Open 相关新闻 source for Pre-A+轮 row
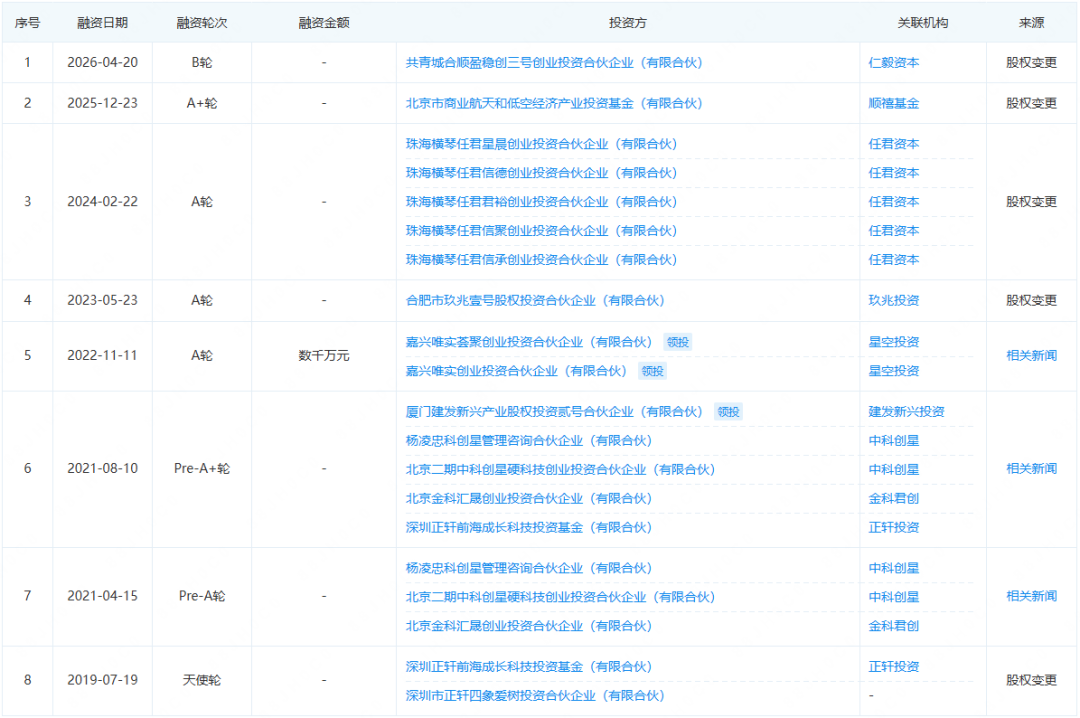 [1031, 469]
